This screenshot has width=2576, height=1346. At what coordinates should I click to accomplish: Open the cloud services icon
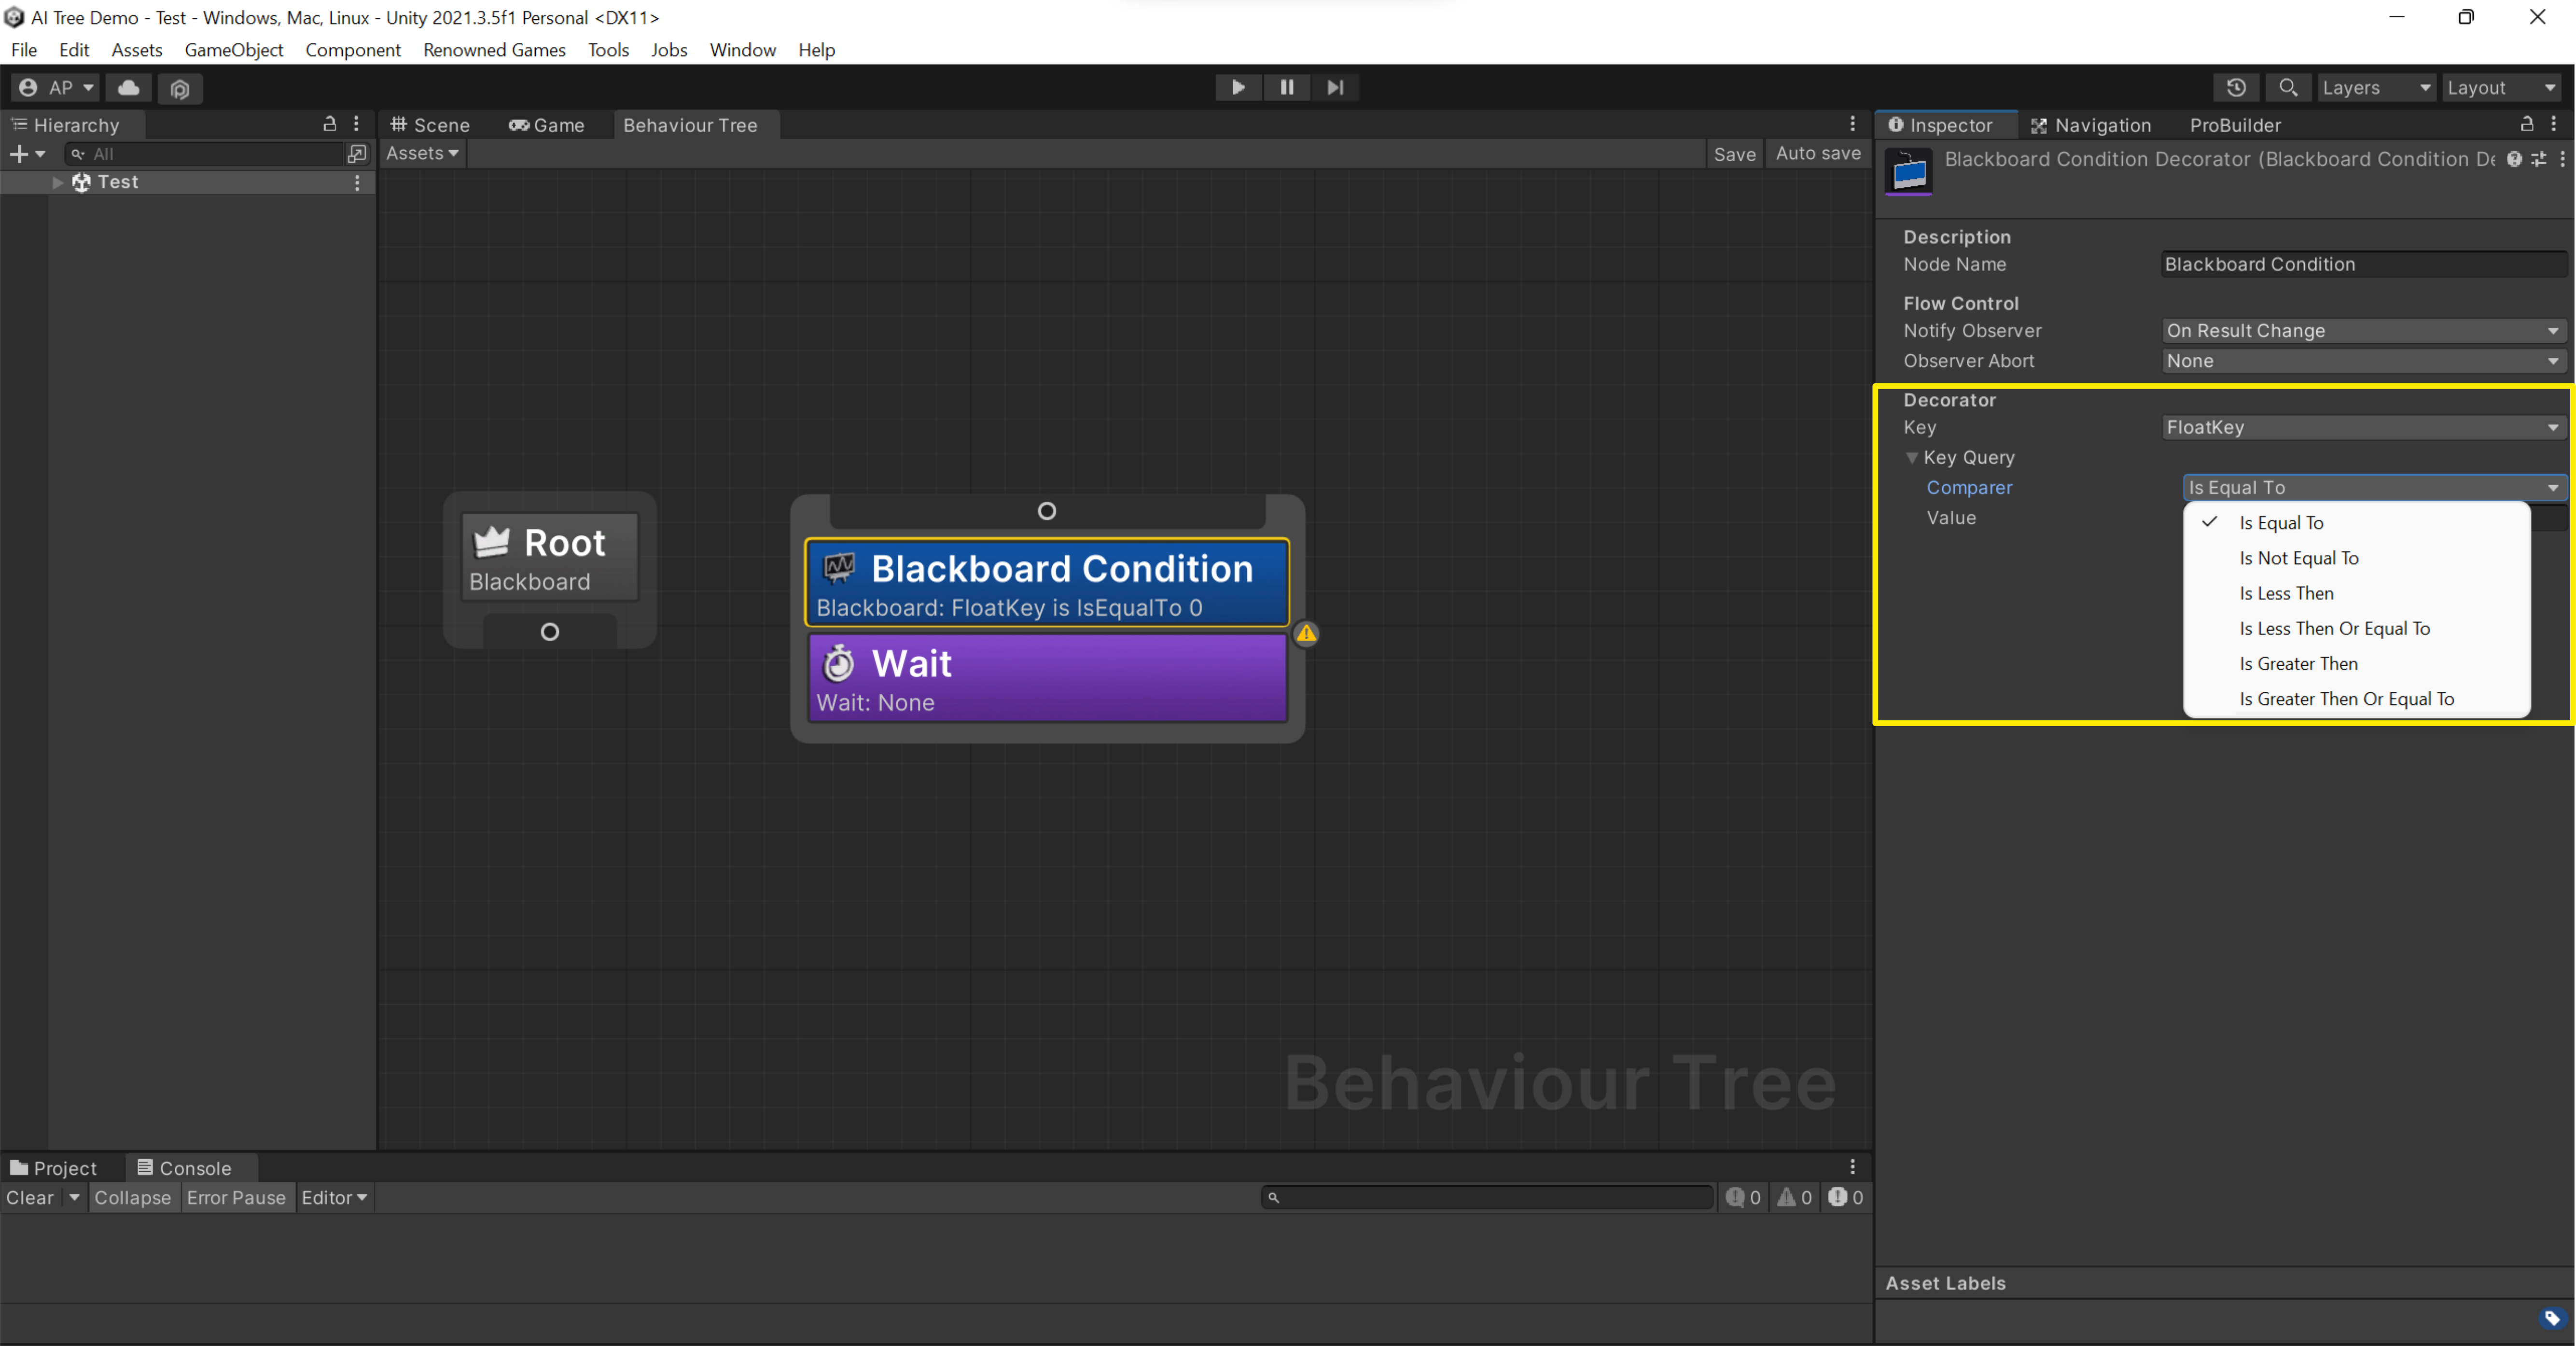pos(129,88)
